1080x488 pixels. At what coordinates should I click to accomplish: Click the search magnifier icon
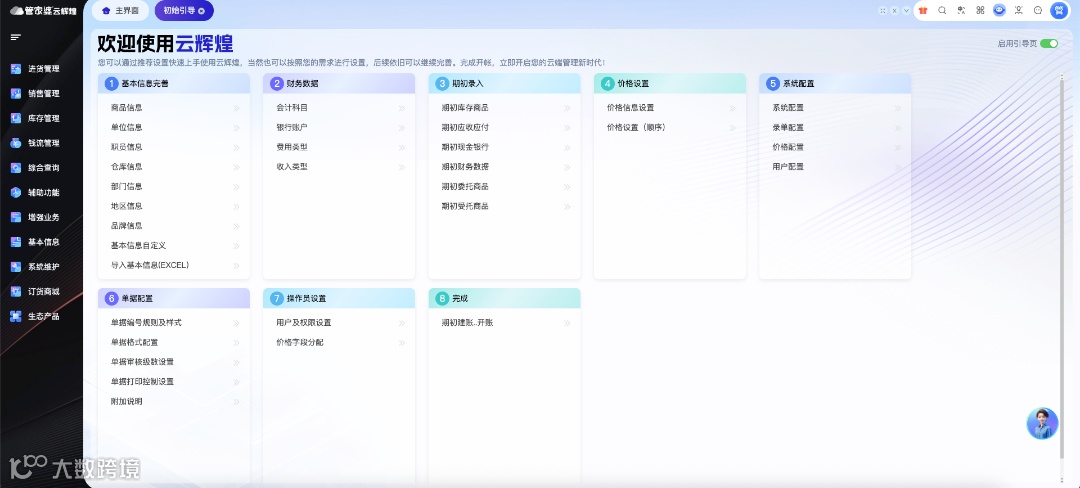942,10
